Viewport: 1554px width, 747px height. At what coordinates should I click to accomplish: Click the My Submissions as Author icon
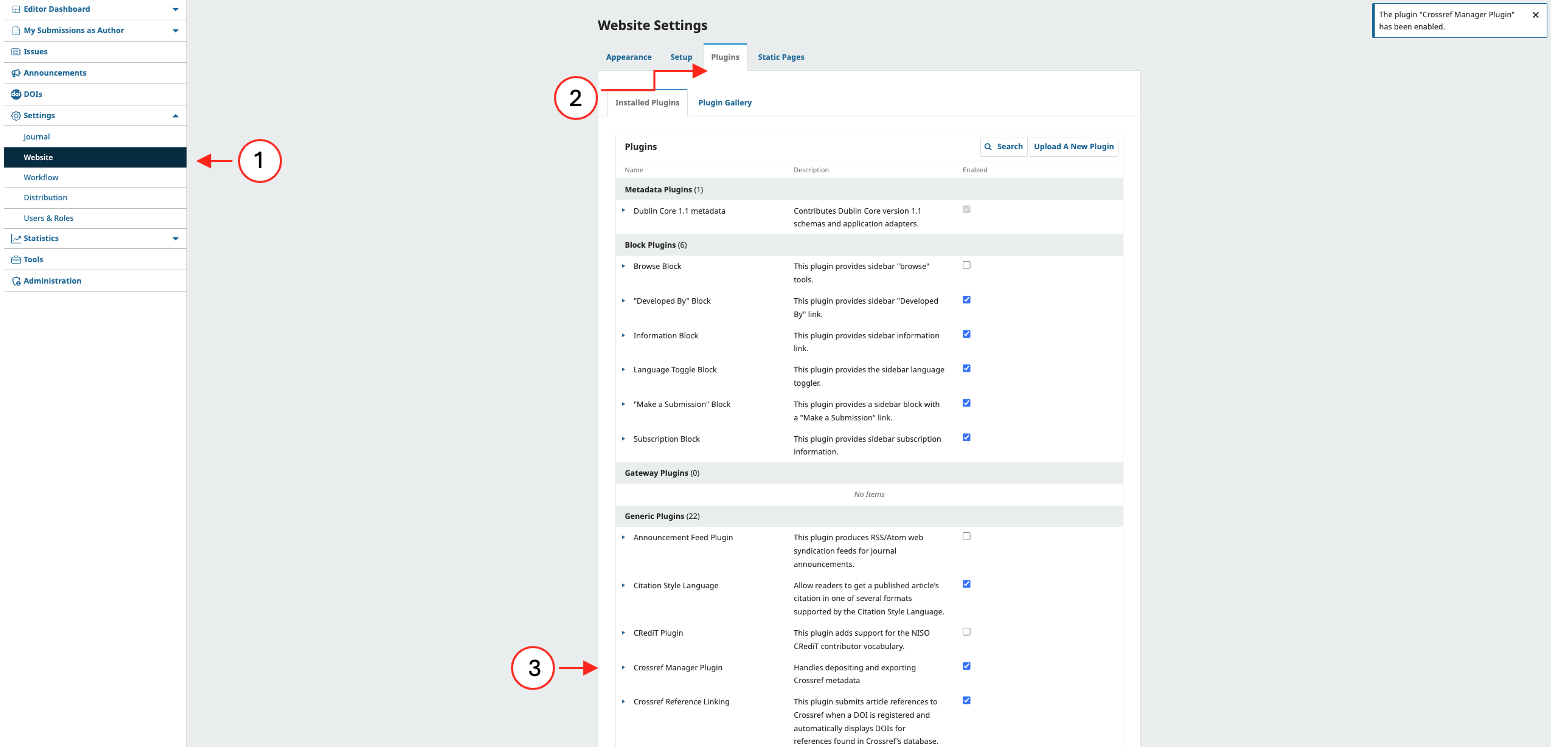16,30
